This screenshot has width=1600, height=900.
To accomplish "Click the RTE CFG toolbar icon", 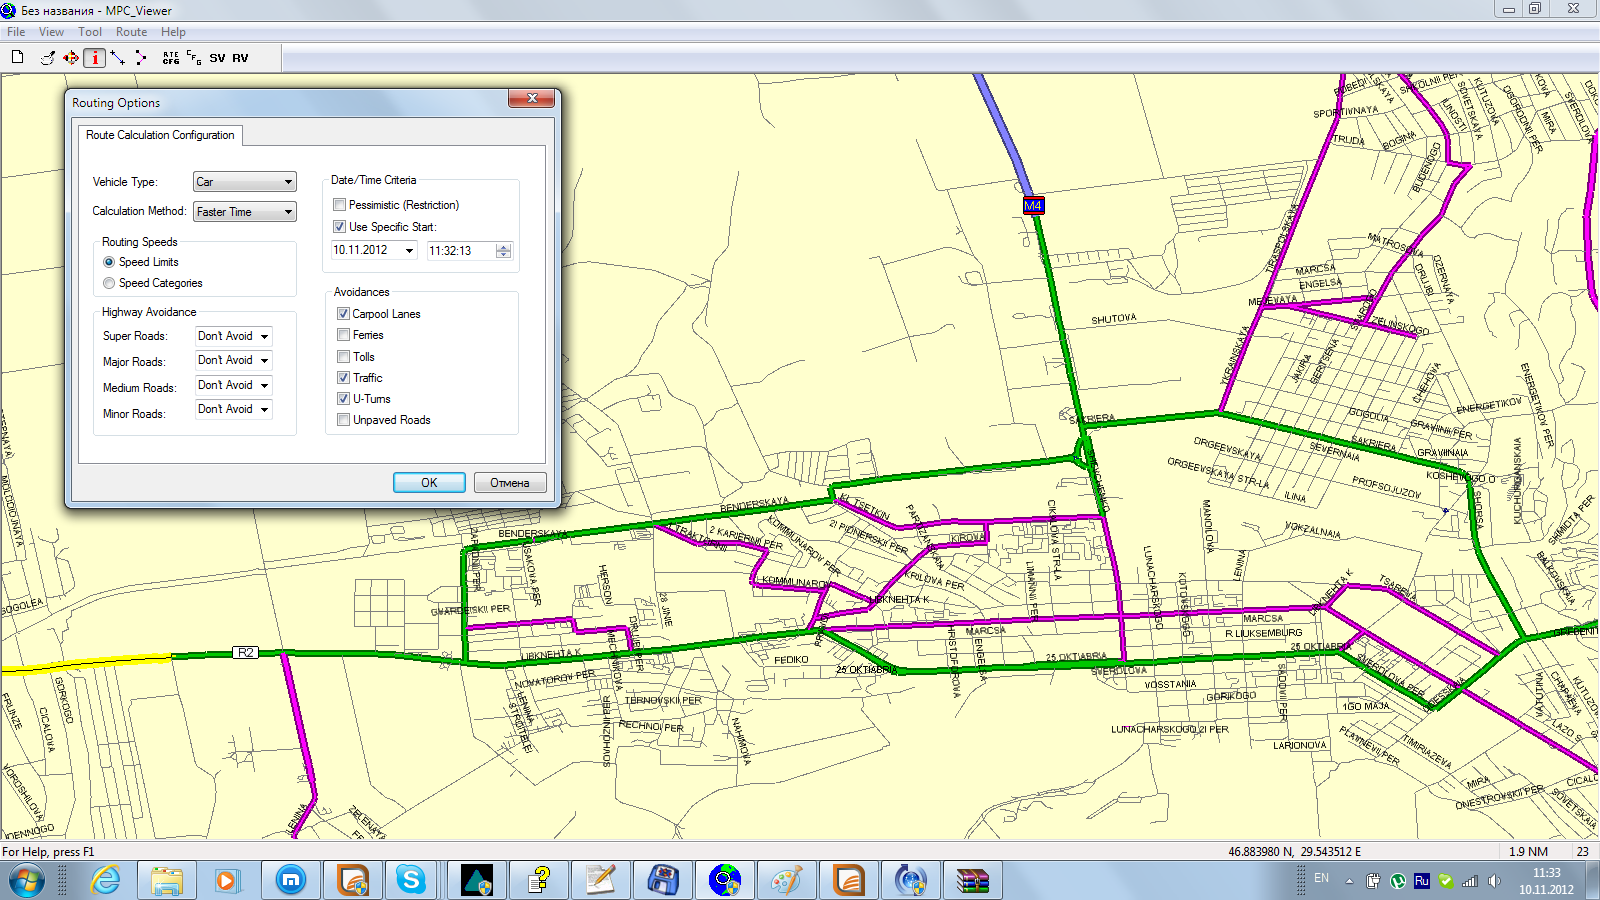I will 171,58.
